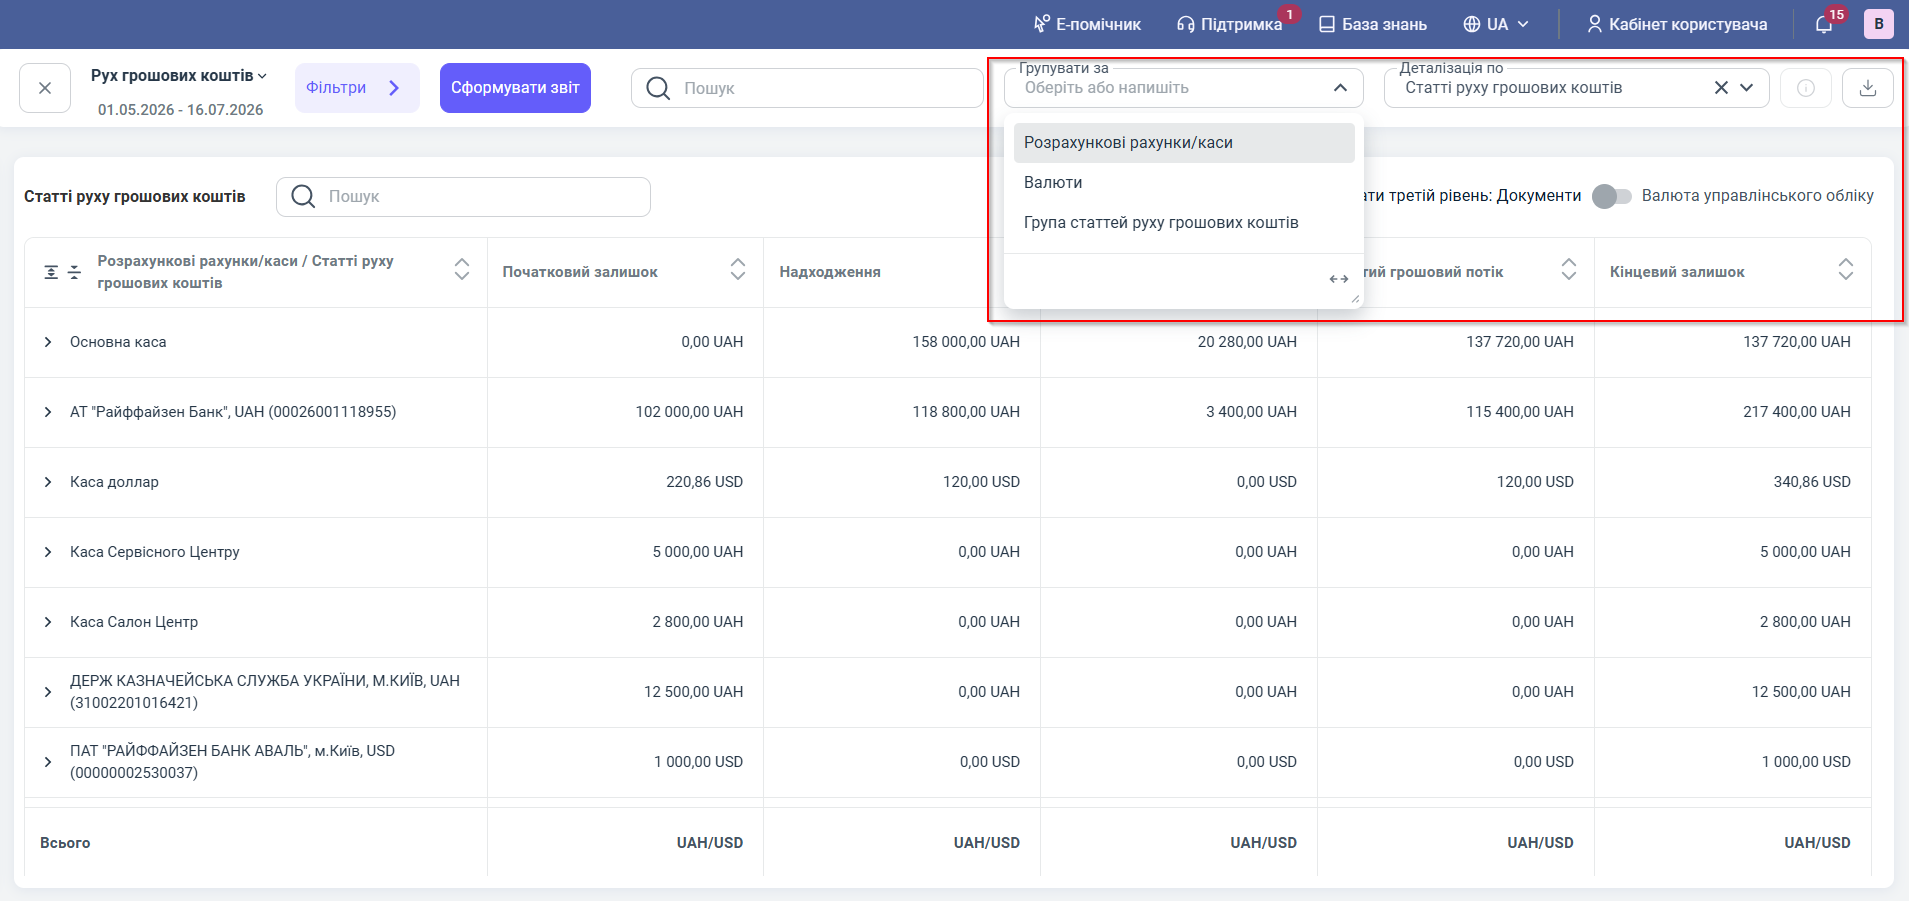The width and height of the screenshot is (1909, 901).
Task: Focus the table Пошук search field
Action: (x=464, y=197)
